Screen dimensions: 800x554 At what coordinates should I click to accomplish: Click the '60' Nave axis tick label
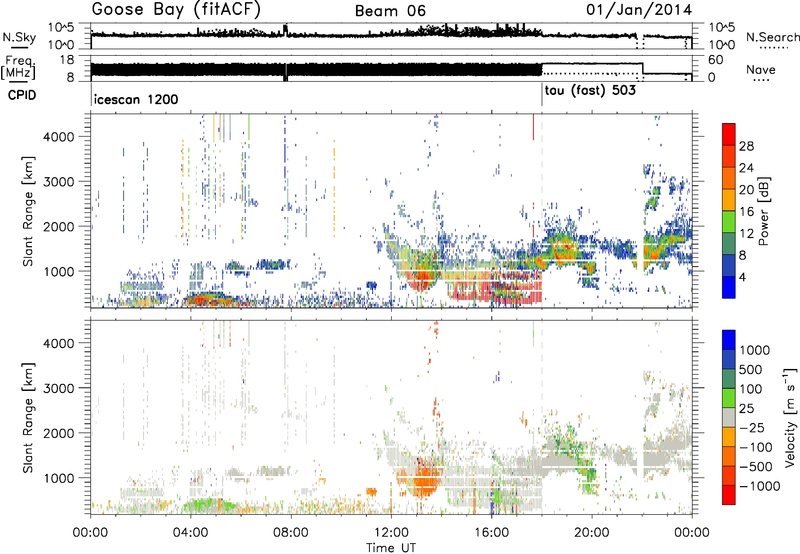pos(716,60)
